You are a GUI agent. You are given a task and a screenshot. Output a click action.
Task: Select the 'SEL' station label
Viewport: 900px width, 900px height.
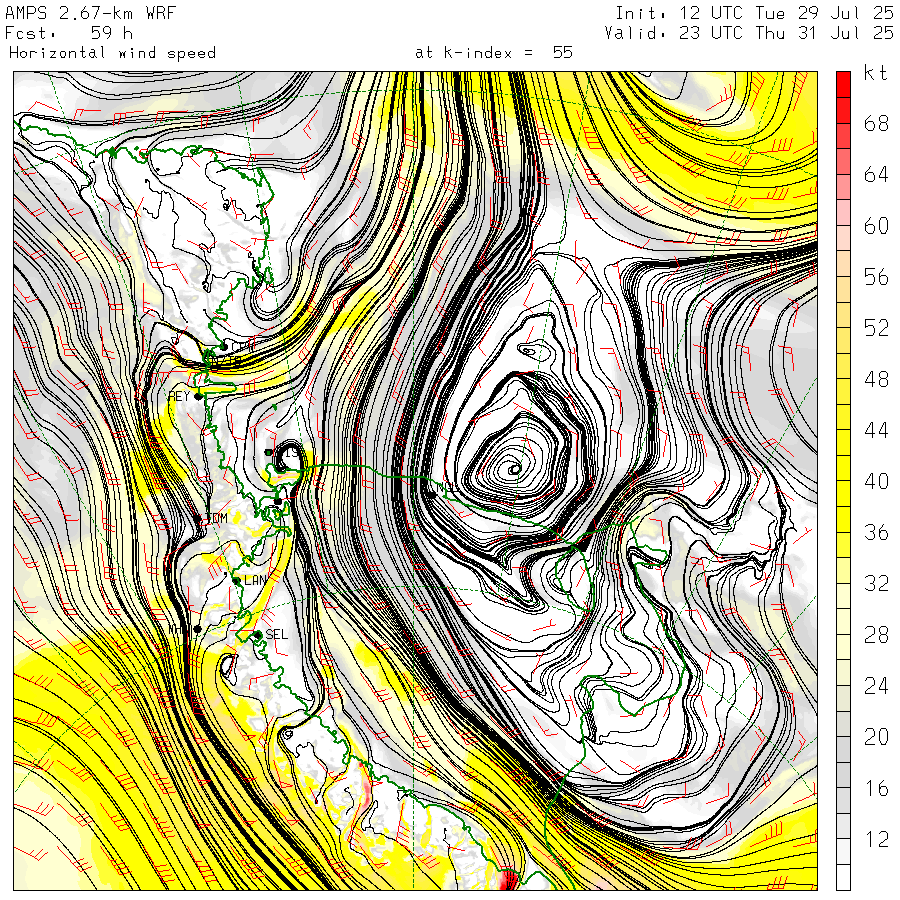point(277,634)
